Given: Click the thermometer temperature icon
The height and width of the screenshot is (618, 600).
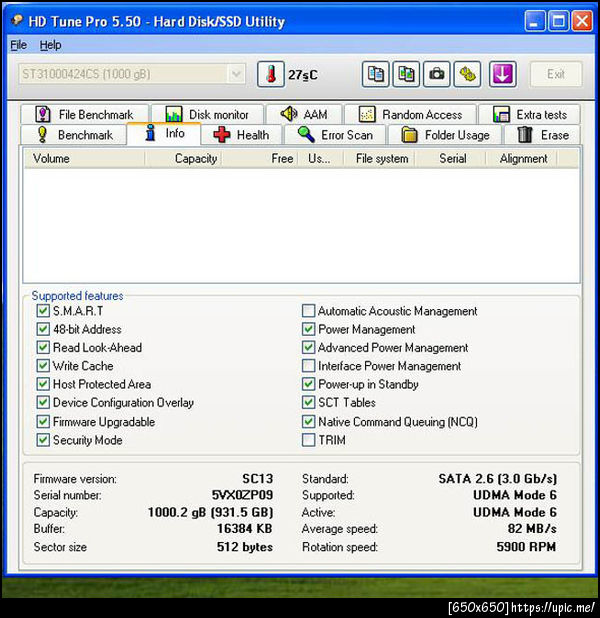Looking at the screenshot, I should tap(270, 74).
